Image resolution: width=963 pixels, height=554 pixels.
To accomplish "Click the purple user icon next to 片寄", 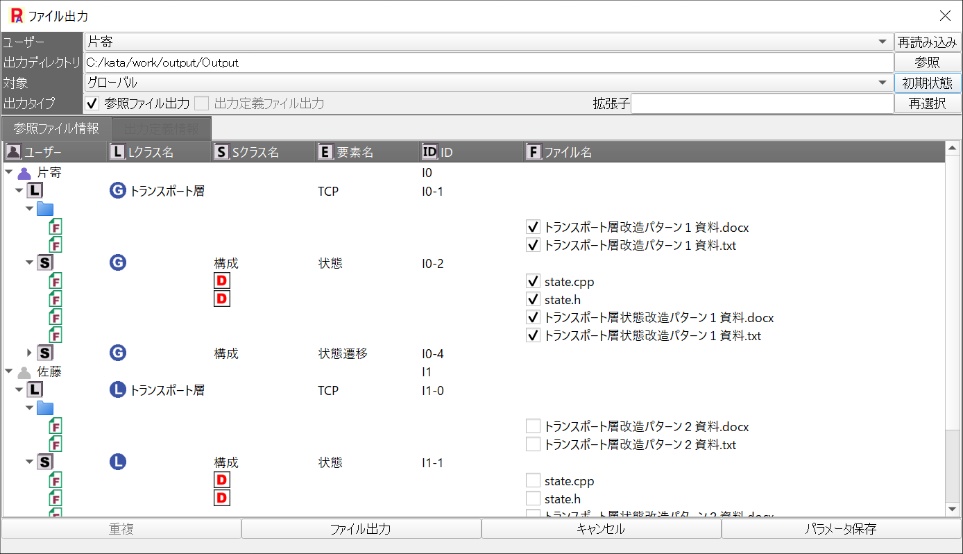I will (x=25, y=173).
